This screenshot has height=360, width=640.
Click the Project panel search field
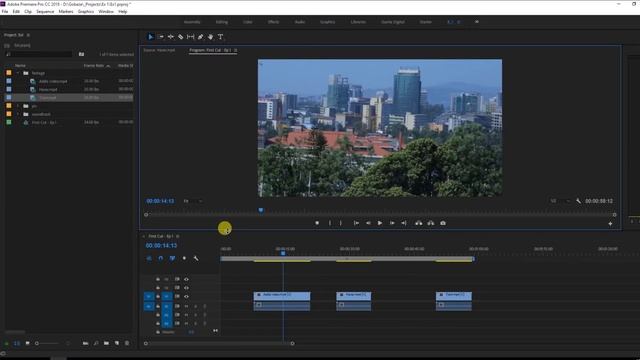click(39, 54)
